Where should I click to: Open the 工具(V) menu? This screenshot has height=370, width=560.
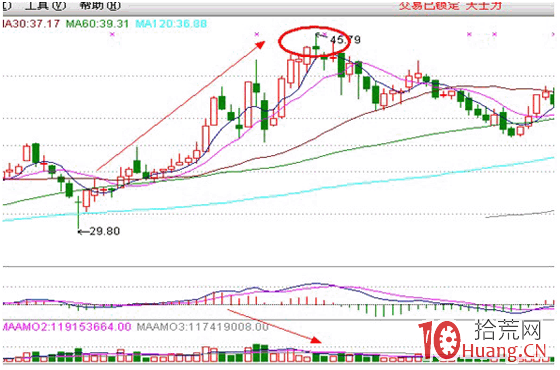point(45,5)
